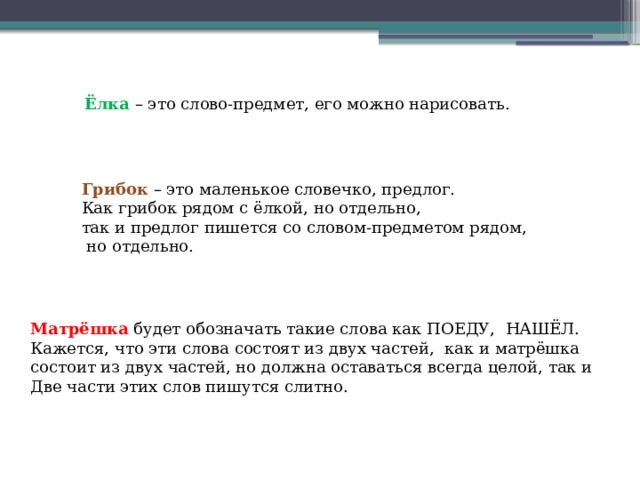Click the word "ПОЕДУ" in capitals

click(x=458, y=329)
